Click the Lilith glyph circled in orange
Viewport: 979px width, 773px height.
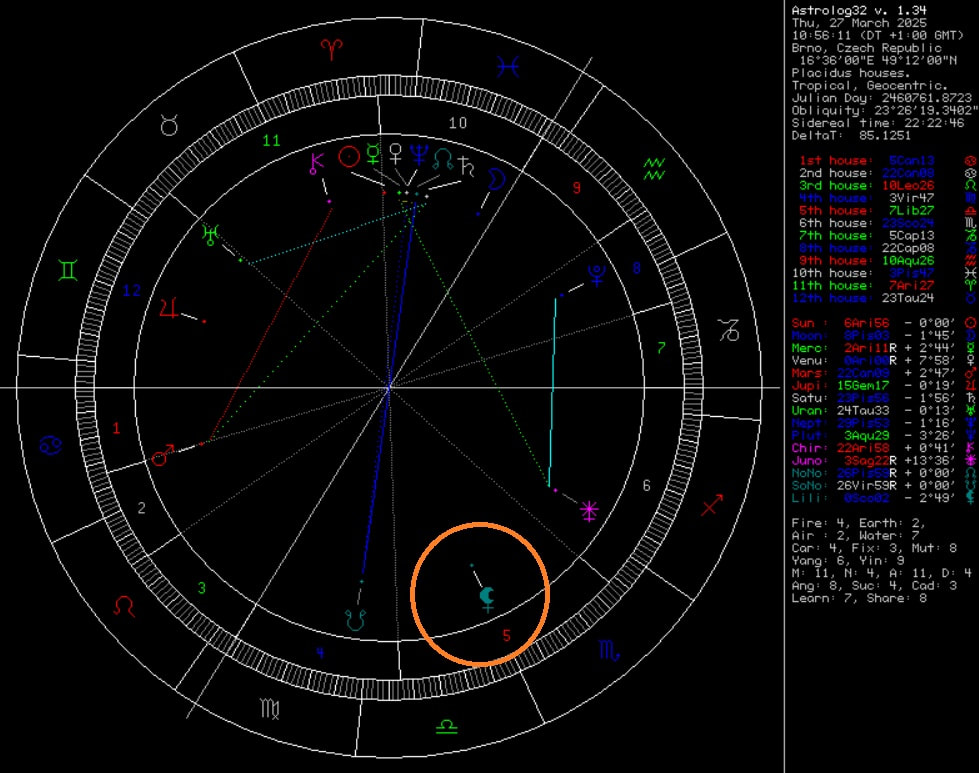coord(487,598)
